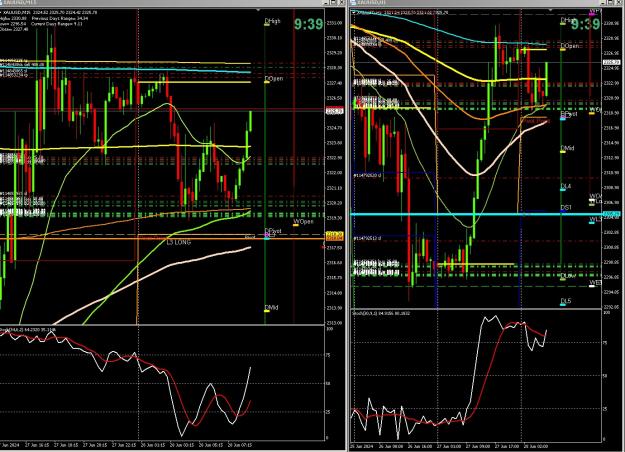Viewport: 625px width, 452px height.
Task: Select the DLow label in right chart
Action: (568, 275)
